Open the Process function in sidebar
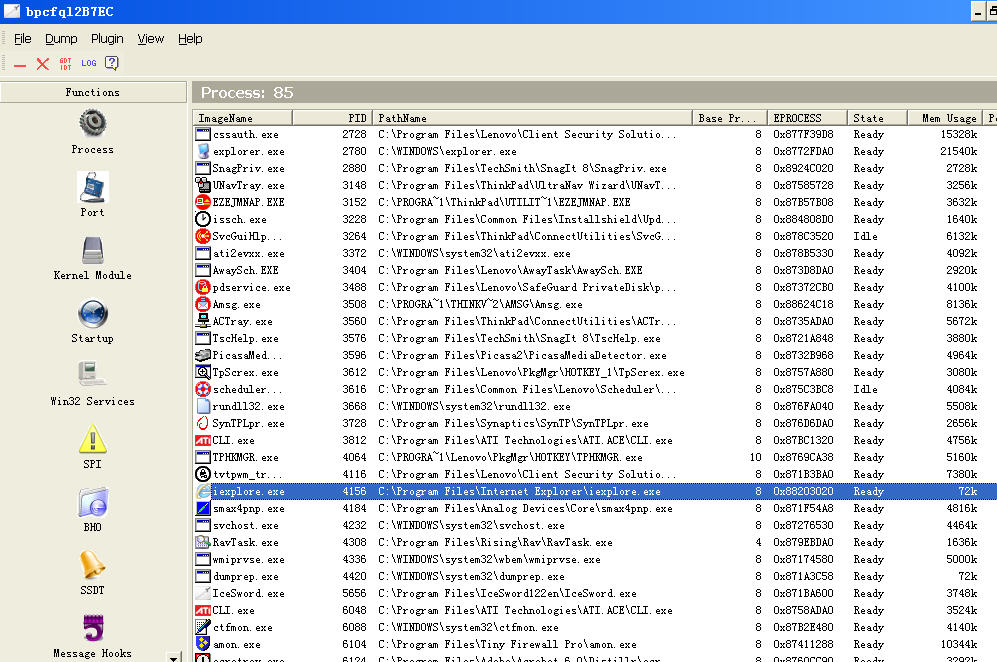 tap(92, 132)
